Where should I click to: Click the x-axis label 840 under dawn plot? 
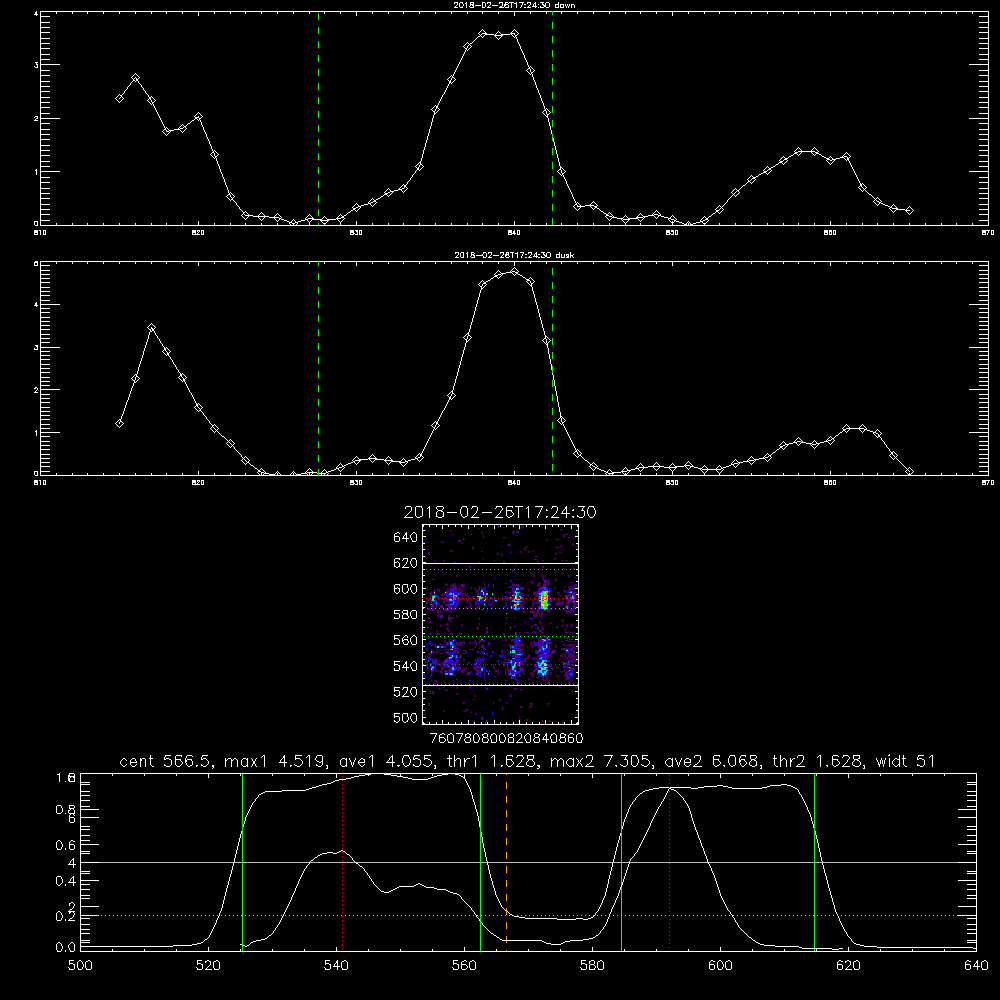click(514, 233)
